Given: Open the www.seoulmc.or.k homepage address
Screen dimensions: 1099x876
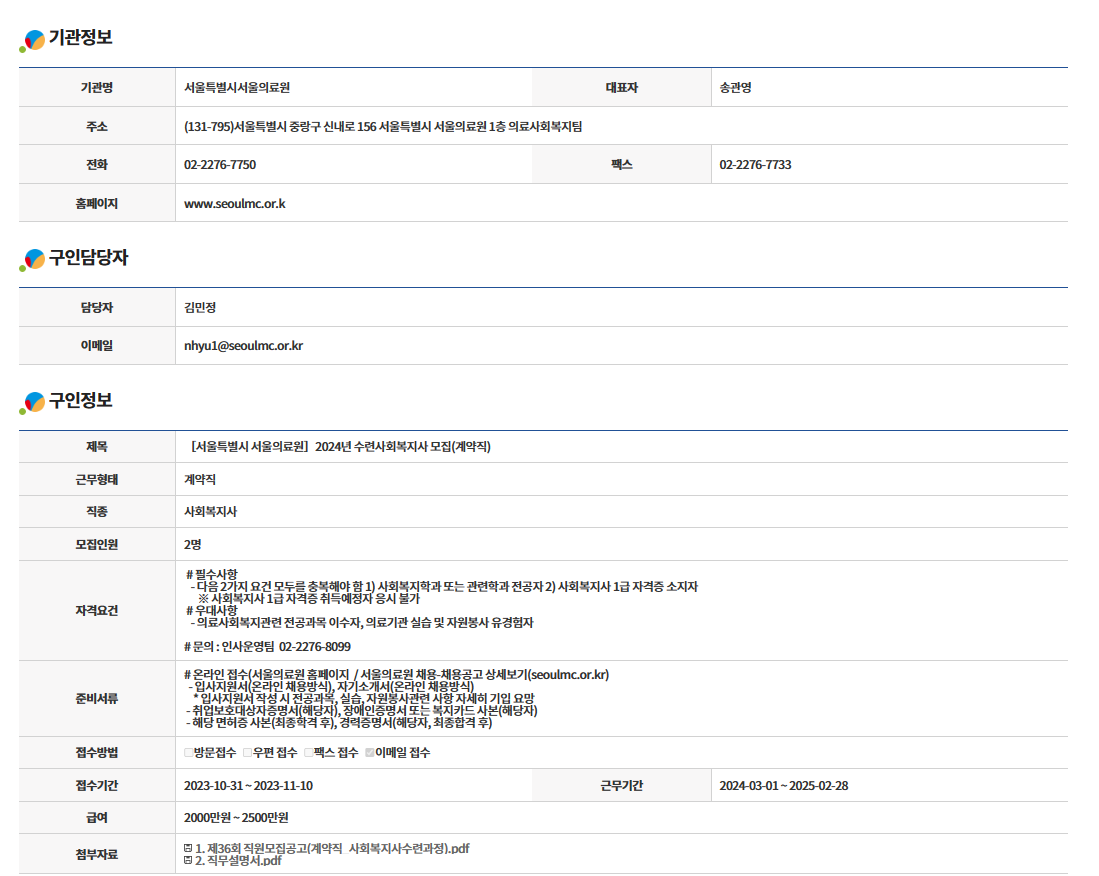Looking at the screenshot, I should (235, 203).
